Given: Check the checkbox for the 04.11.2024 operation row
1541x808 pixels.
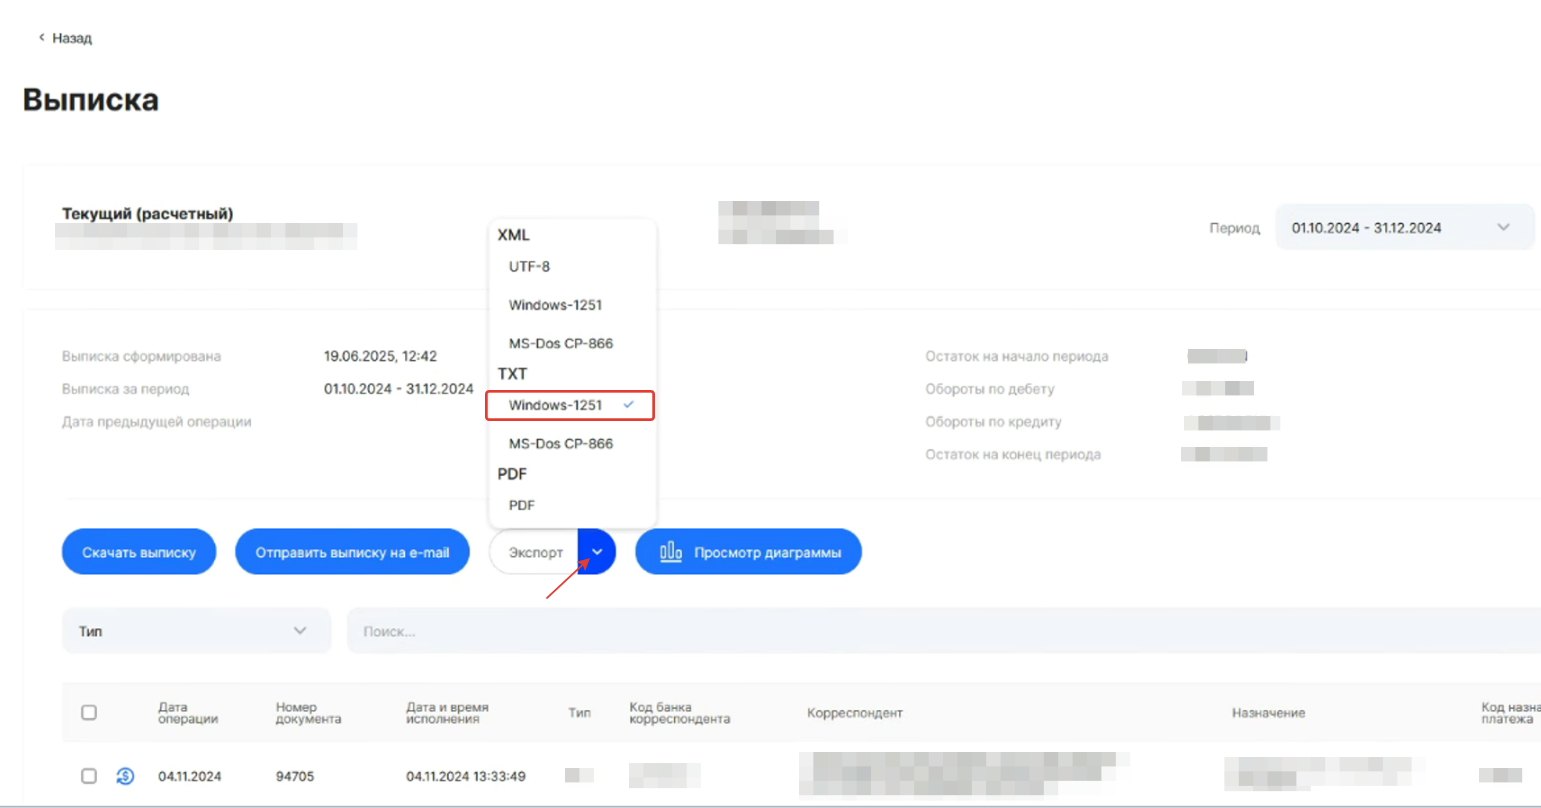Looking at the screenshot, I should pos(89,776).
